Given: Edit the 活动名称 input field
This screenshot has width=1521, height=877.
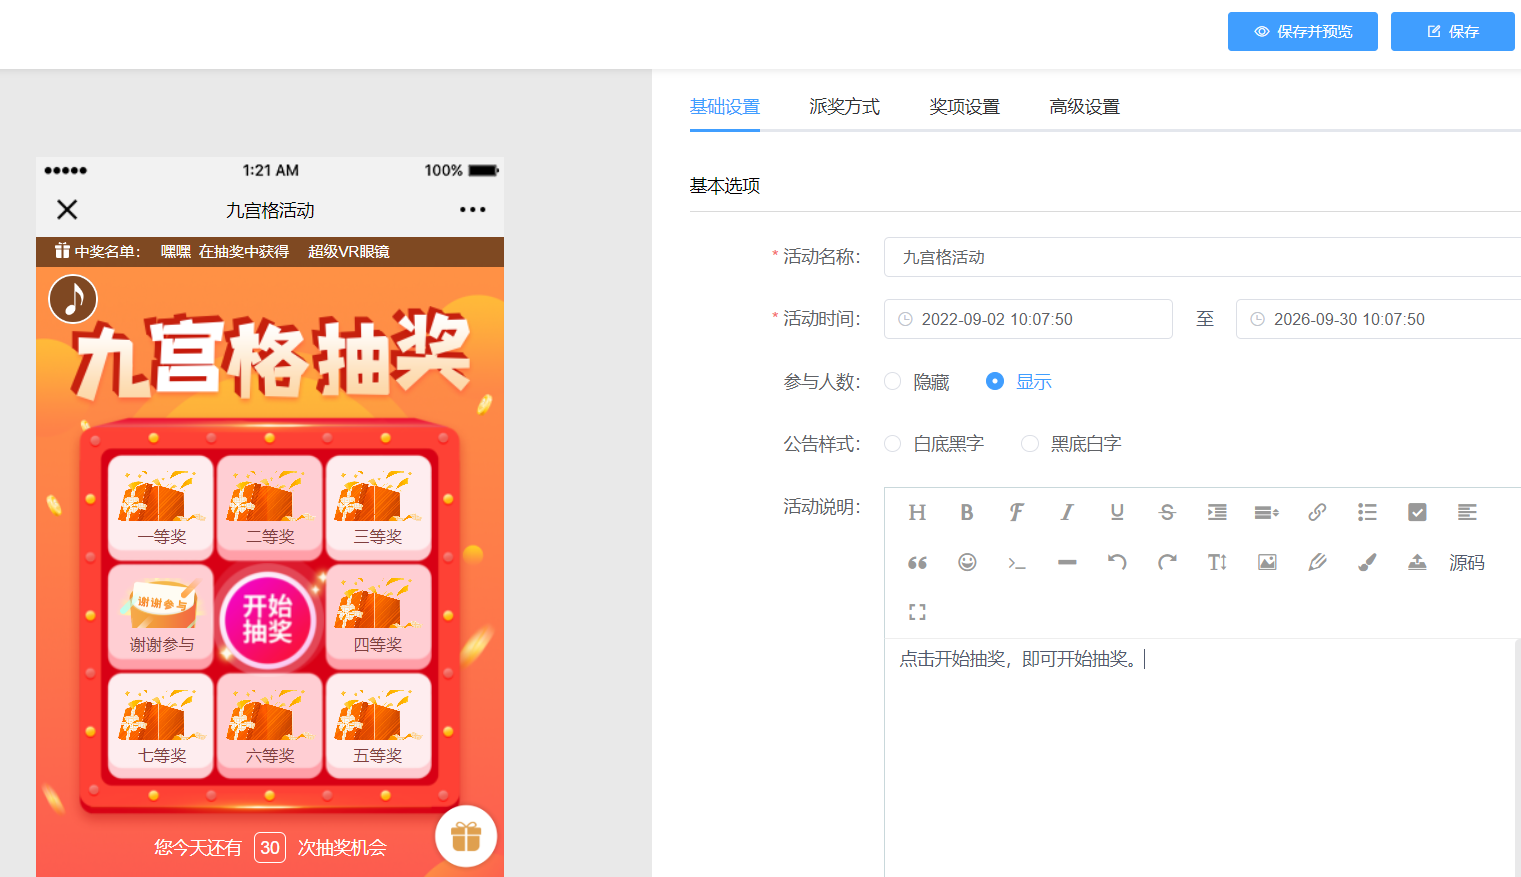Looking at the screenshot, I should 1202,257.
